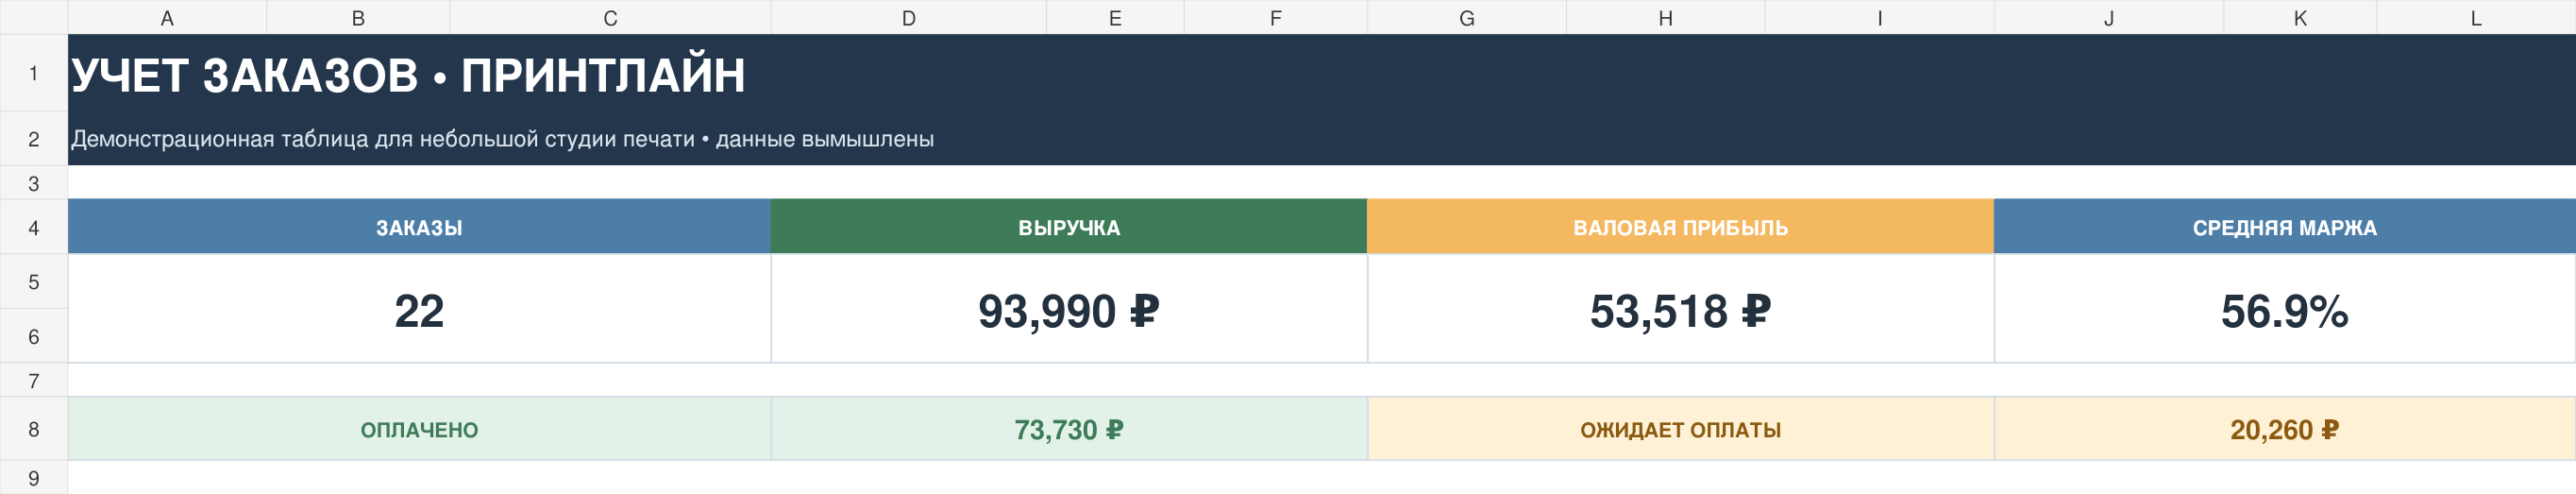Select row 8 header

(34, 428)
